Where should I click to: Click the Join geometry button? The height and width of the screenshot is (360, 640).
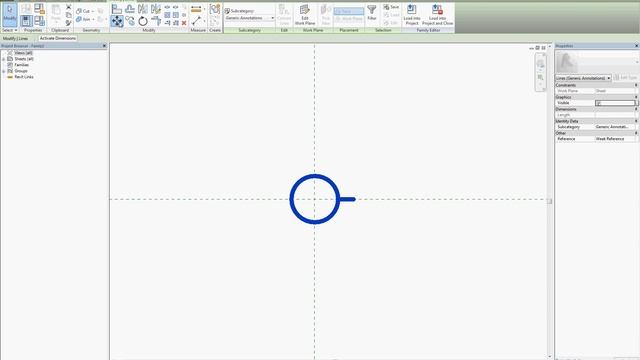84,19
